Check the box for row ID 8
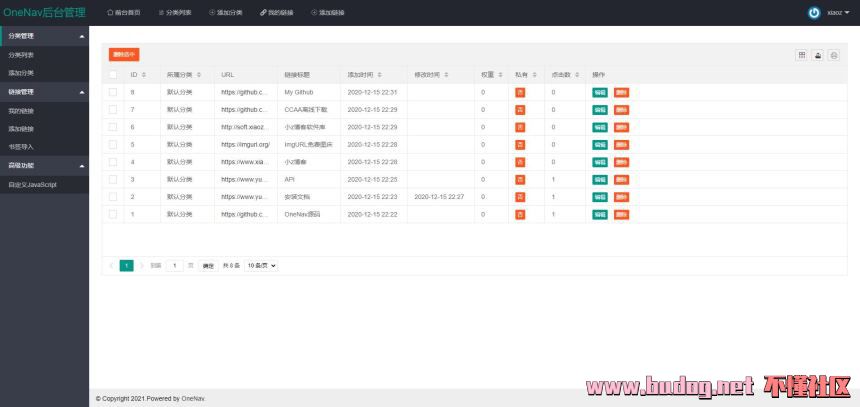This screenshot has height=407, width=860. click(113, 92)
